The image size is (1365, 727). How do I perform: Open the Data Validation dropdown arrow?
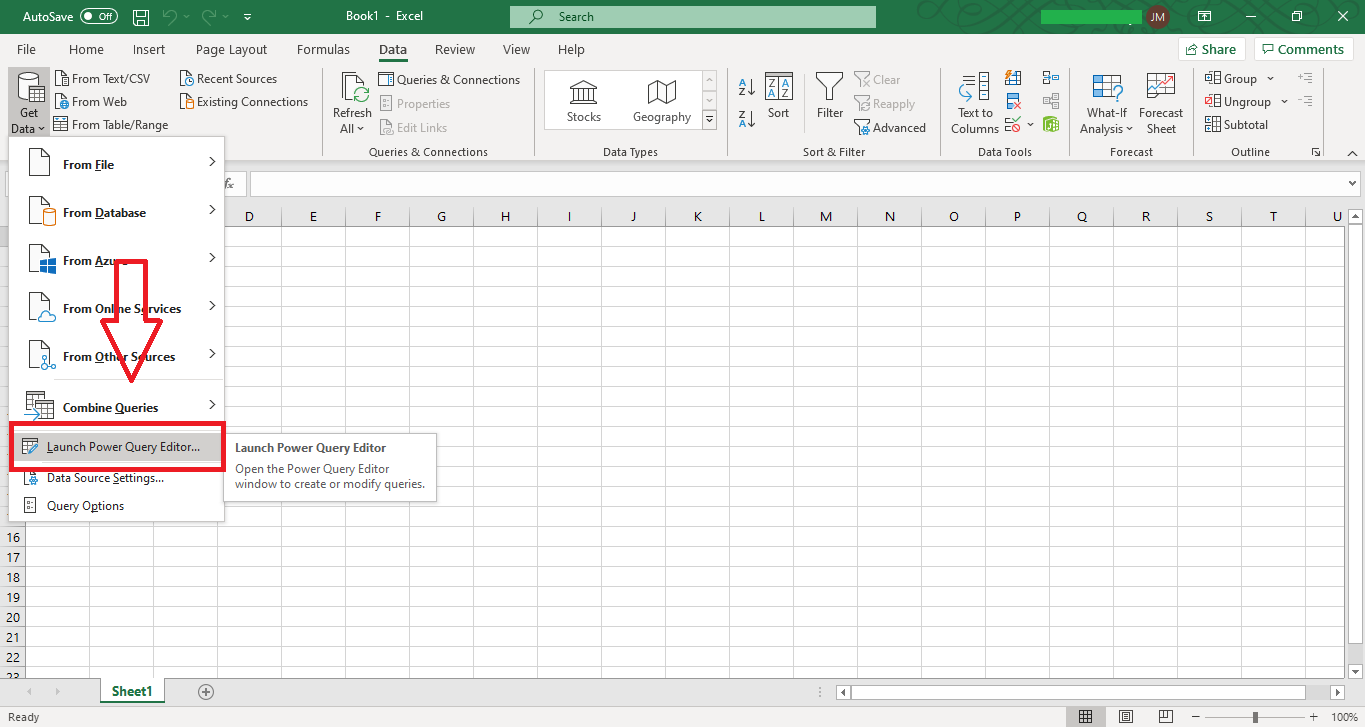pyautogui.click(x=1030, y=125)
